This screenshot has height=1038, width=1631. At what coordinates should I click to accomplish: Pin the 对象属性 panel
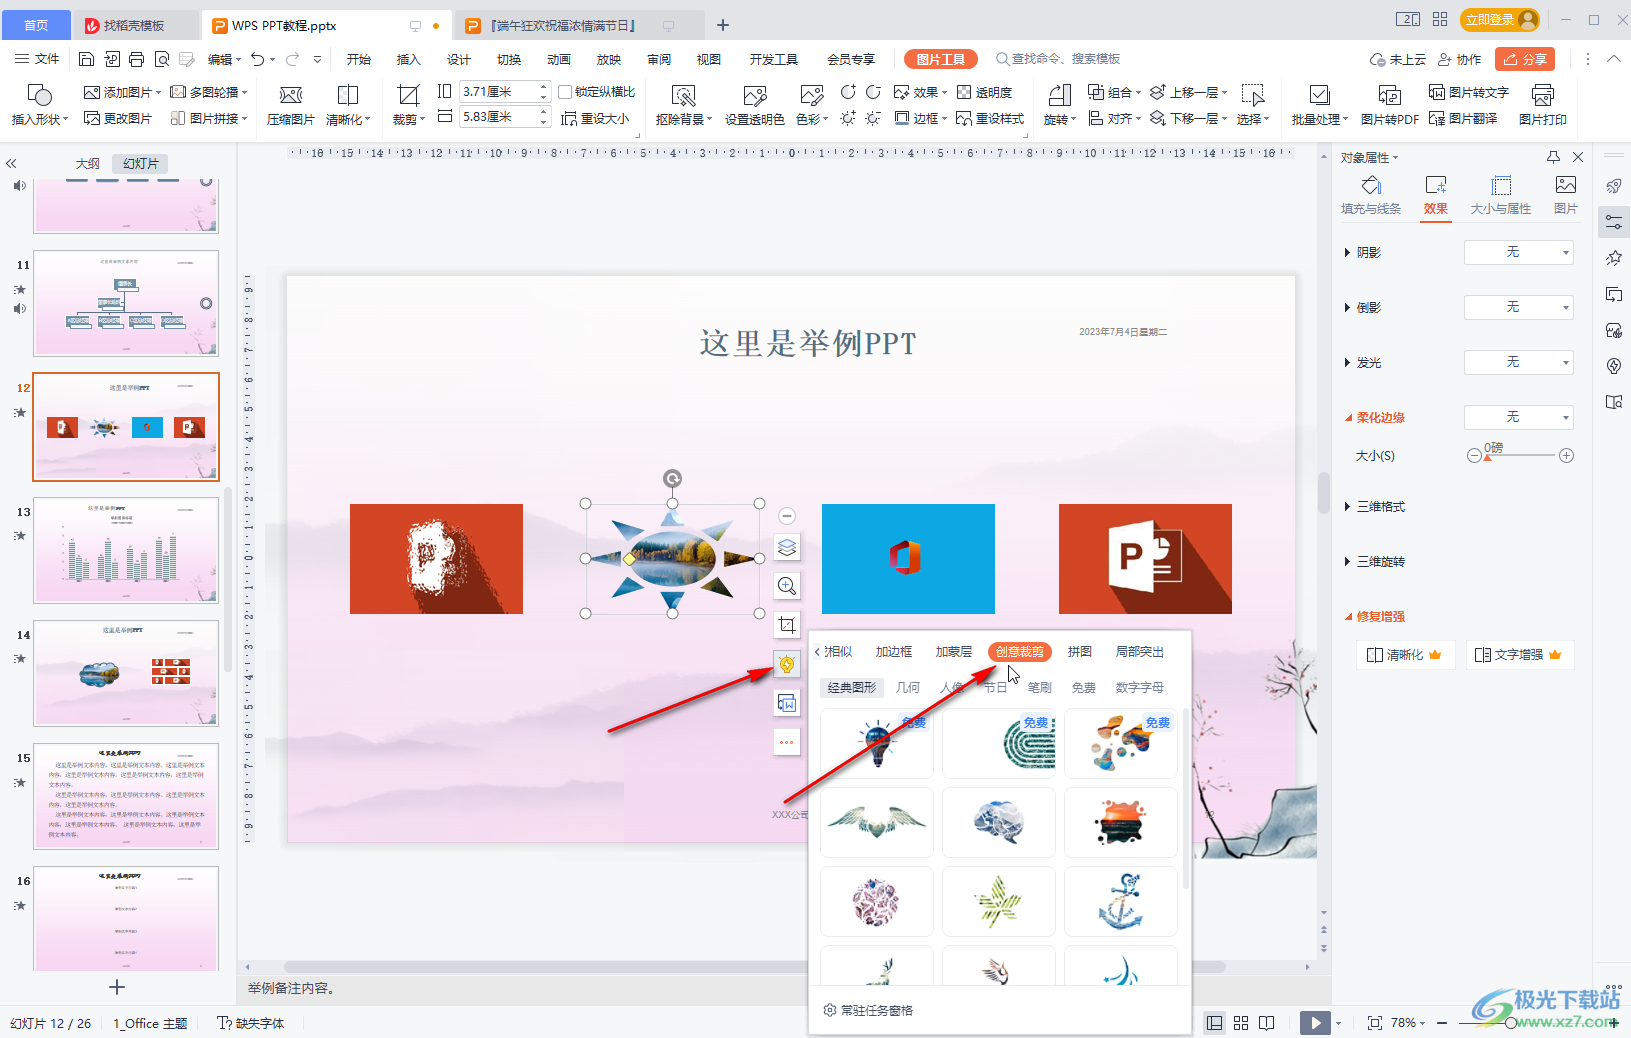coord(1553,157)
